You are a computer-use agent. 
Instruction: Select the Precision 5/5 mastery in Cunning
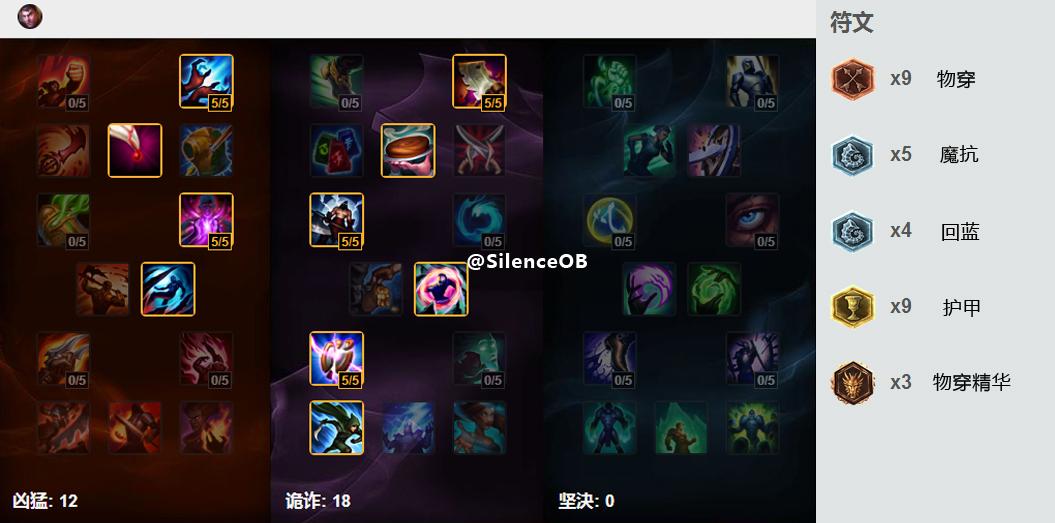pos(336,359)
